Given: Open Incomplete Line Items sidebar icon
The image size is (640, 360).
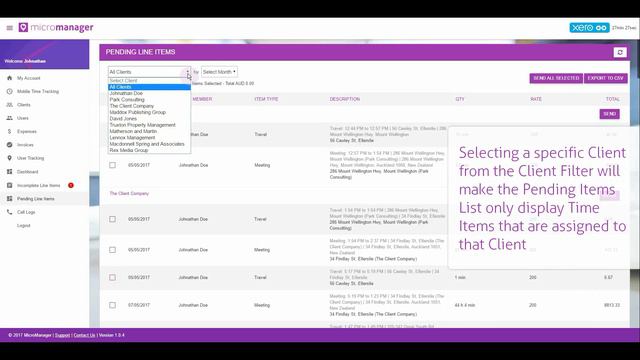Looking at the screenshot, I should (x=9, y=185).
